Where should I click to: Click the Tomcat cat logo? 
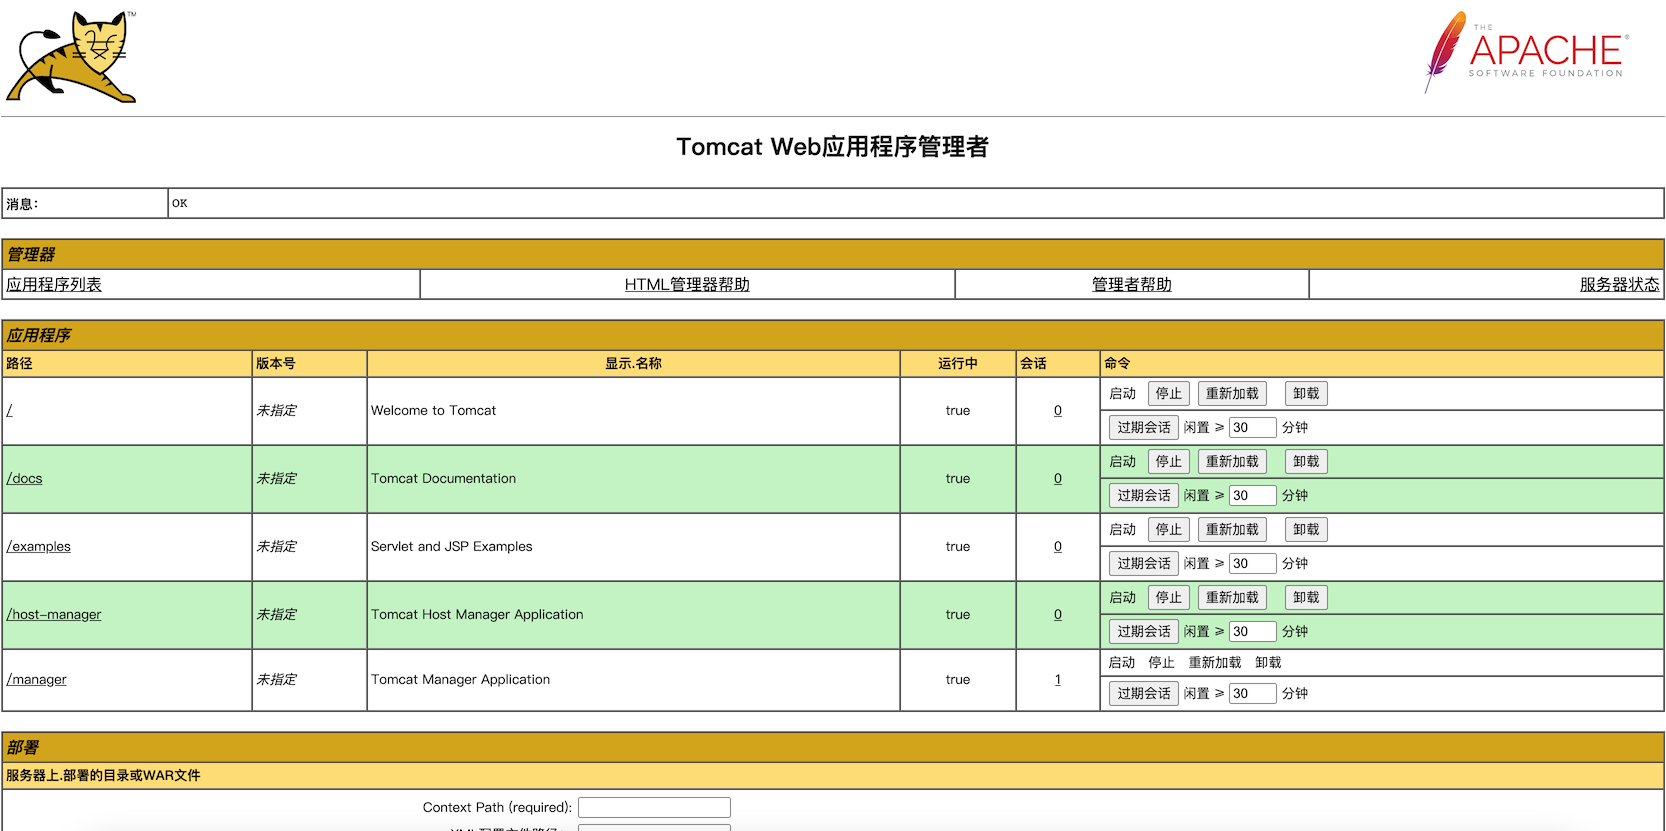[71, 57]
